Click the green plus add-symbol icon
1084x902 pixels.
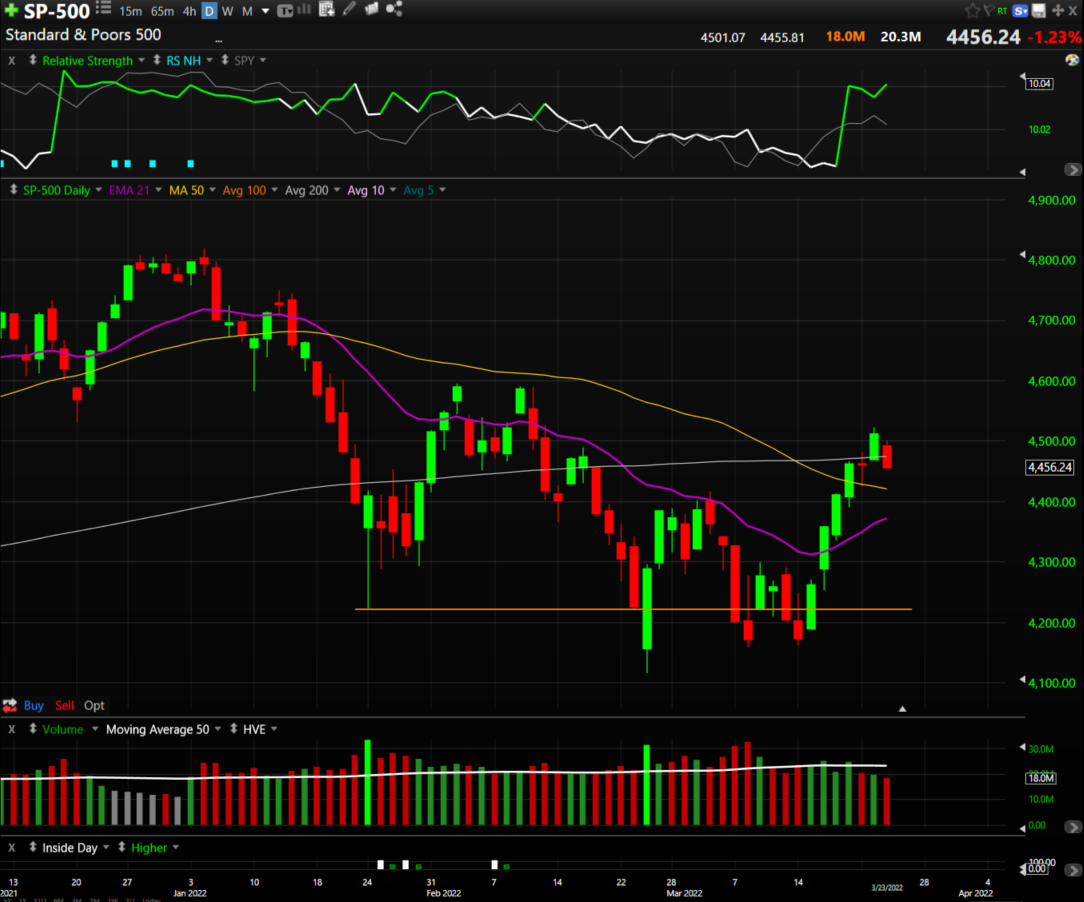[x=11, y=10]
